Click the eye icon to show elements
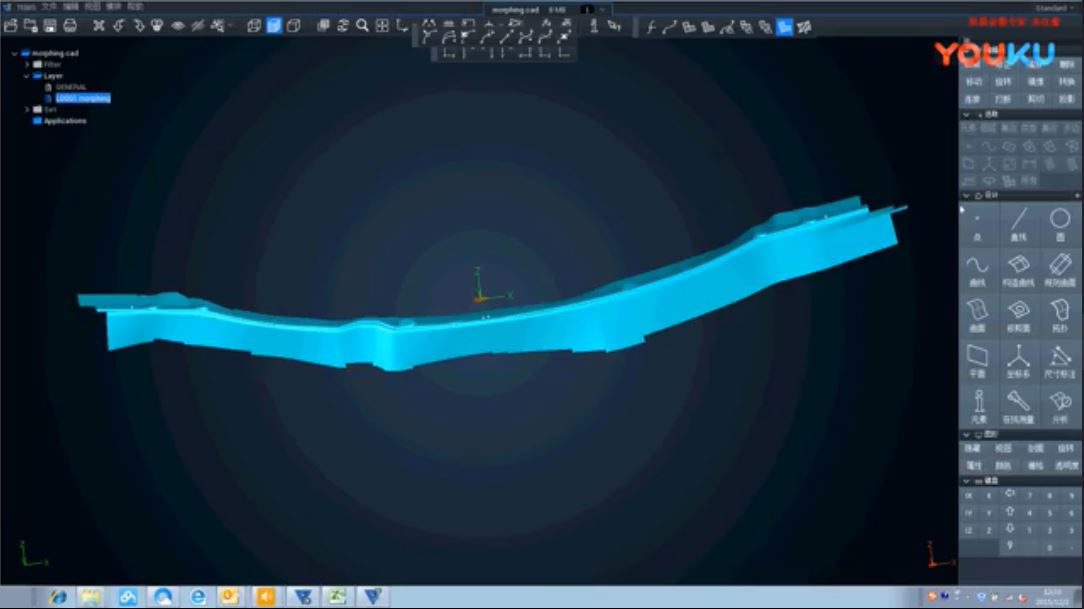Screen dimensions: 1084x609 tap(178, 26)
